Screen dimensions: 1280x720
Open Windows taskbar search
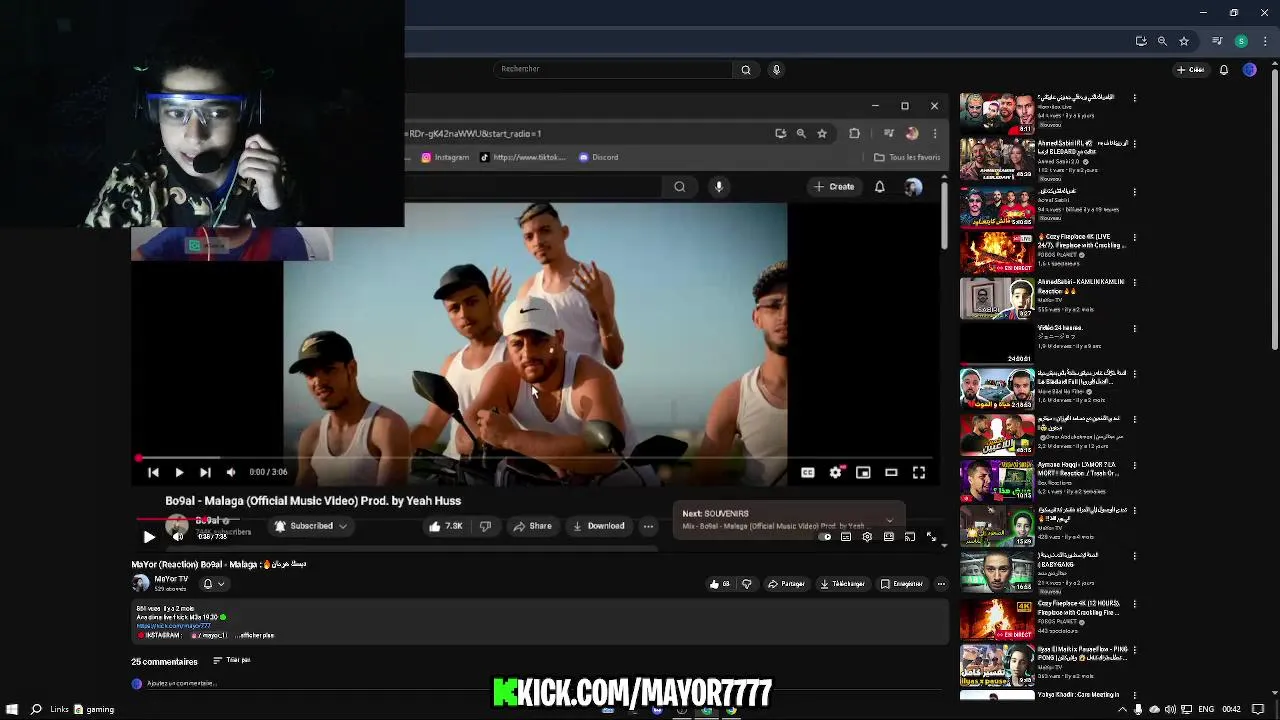36,709
